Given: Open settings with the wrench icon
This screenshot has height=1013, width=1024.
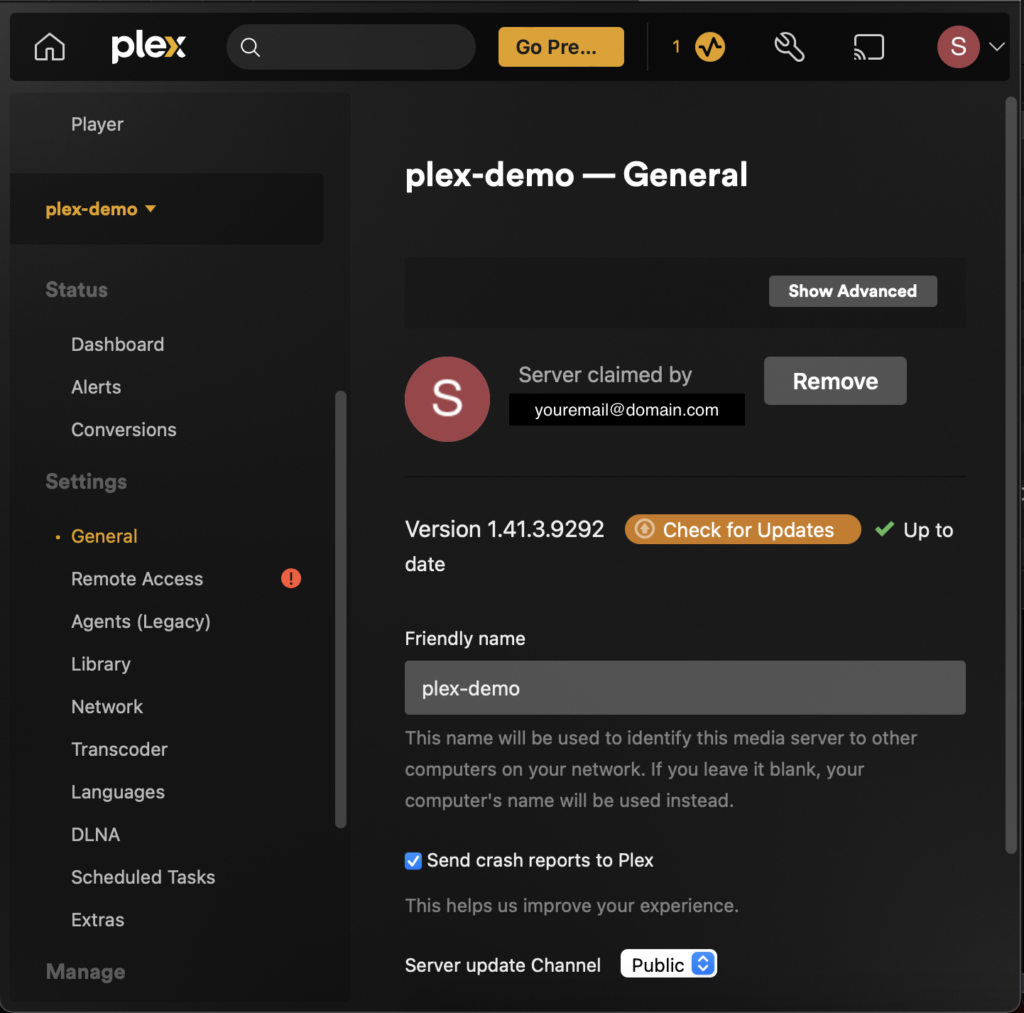Looking at the screenshot, I should tap(789, 47).
